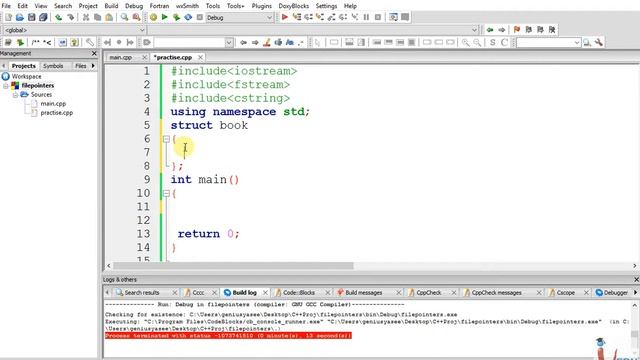
Task: Click the highlight marker icon
Action: pos(267,42)
